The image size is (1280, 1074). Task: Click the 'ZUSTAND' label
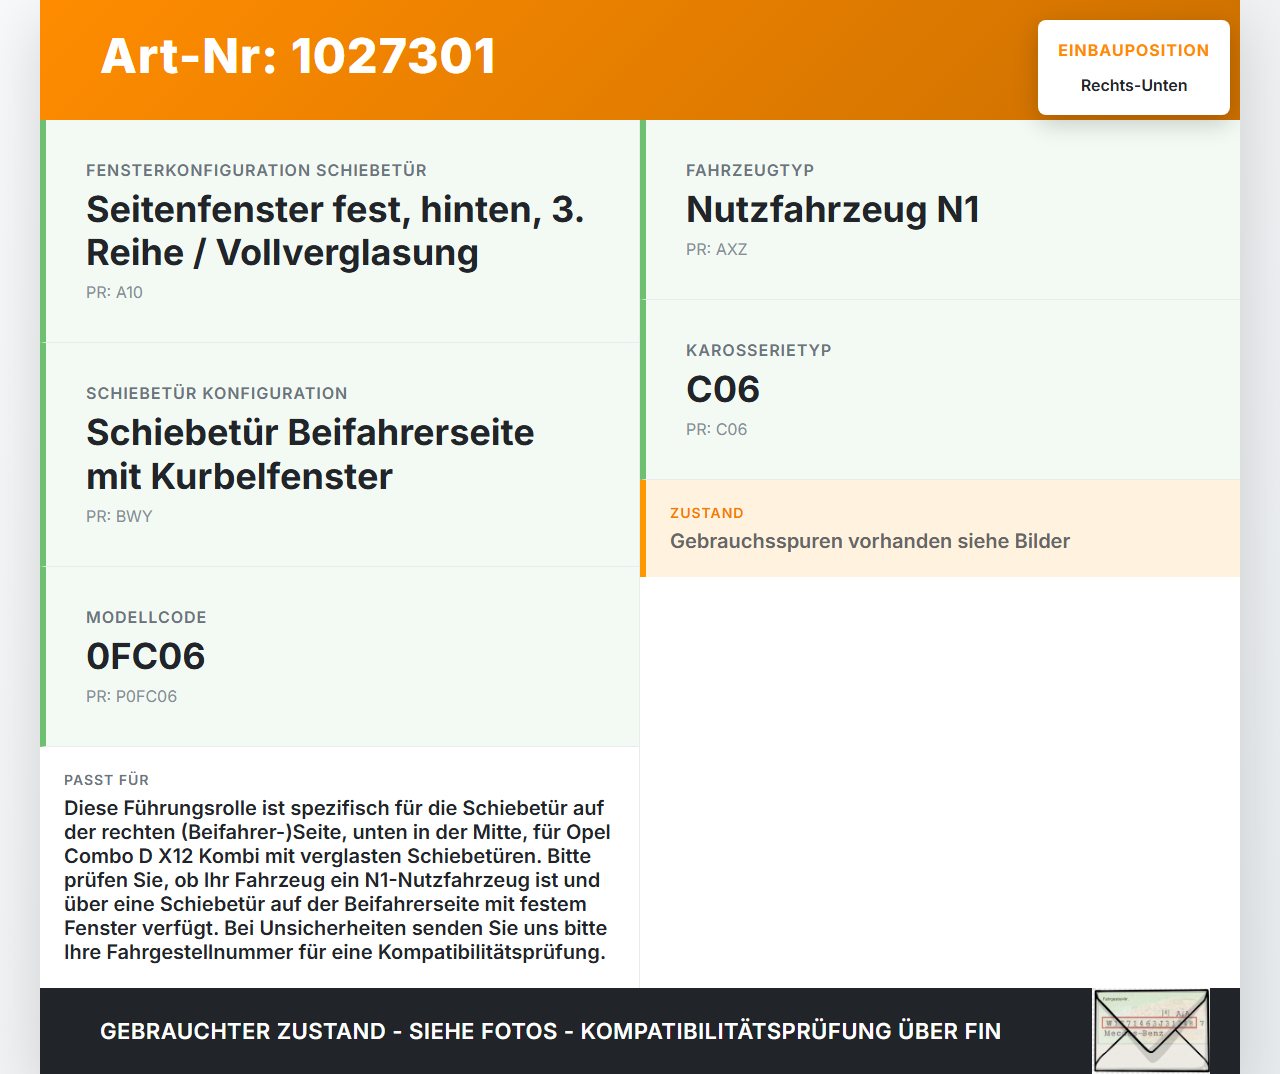pos(707,513)
